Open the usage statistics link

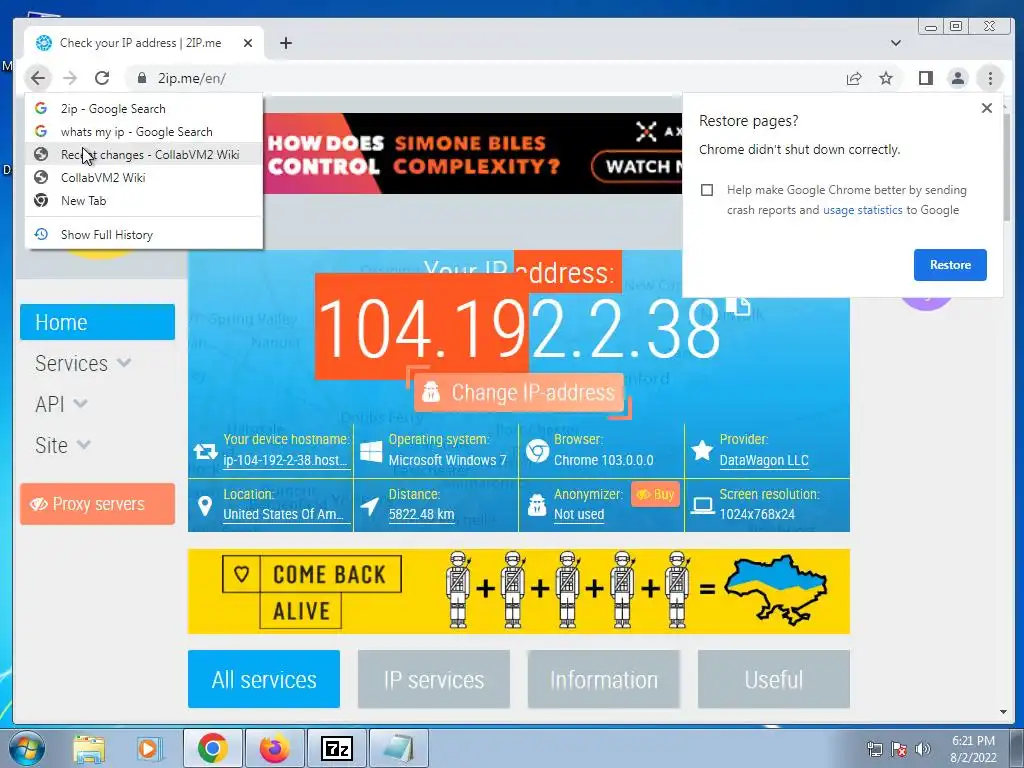862,210
